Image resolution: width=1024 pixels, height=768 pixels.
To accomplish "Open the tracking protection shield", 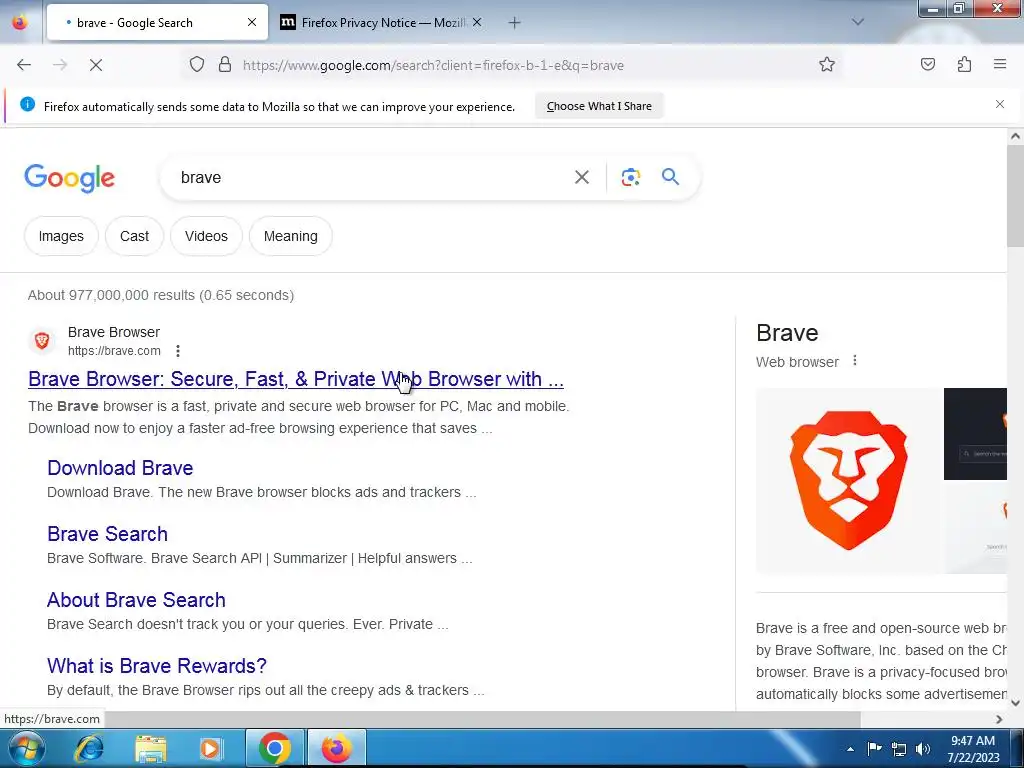I will [197, 65].
